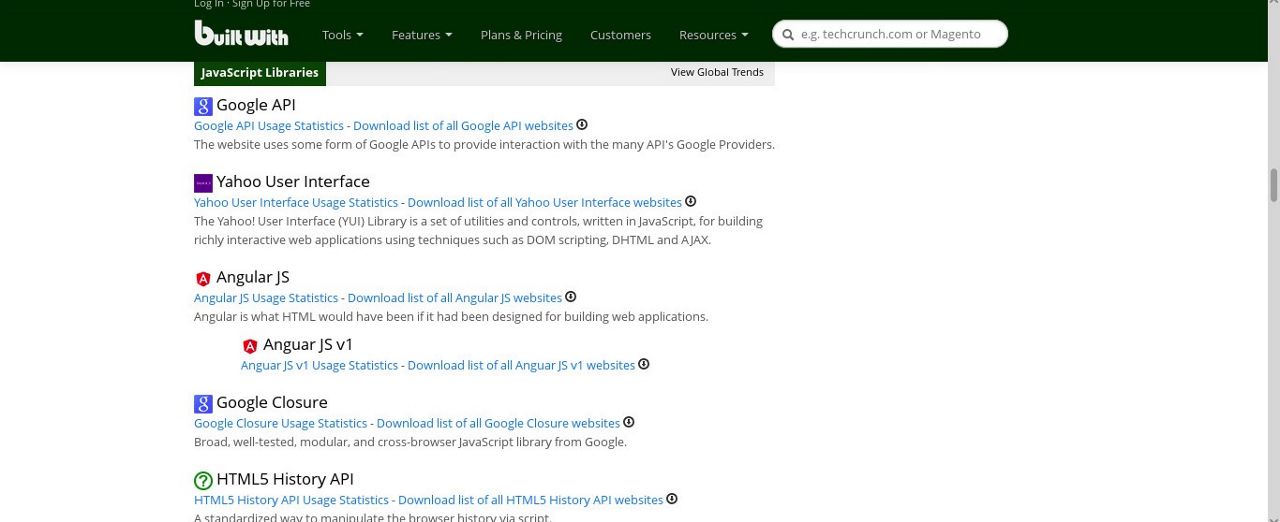Click the Anguar JS v1 heading
The width and height of the screenshot is (1280, 522).
(x=308, y=344)
